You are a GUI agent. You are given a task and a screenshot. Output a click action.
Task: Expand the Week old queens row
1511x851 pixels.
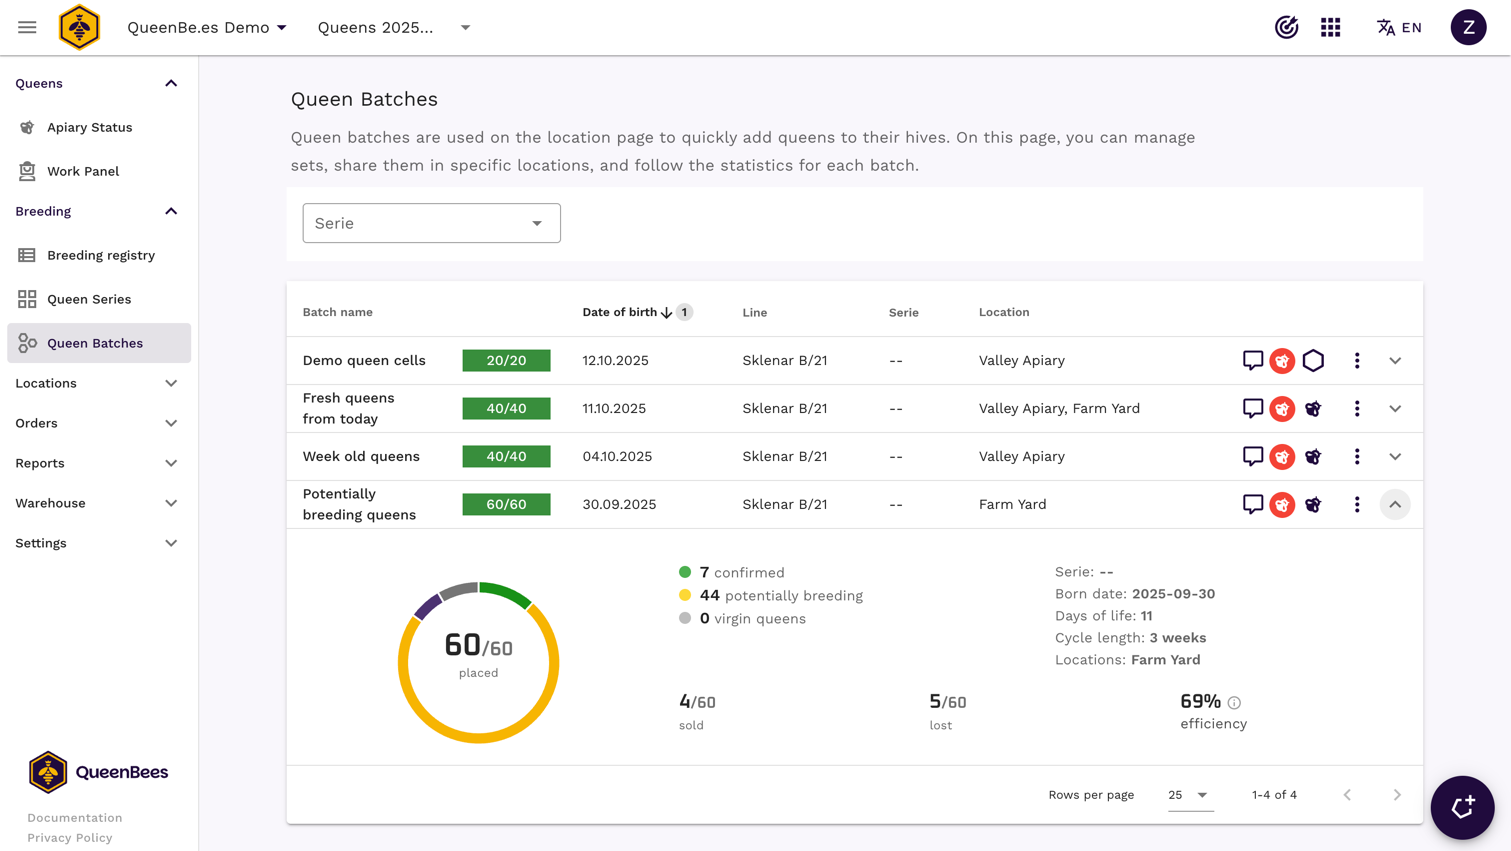(x=1395, y=457)
